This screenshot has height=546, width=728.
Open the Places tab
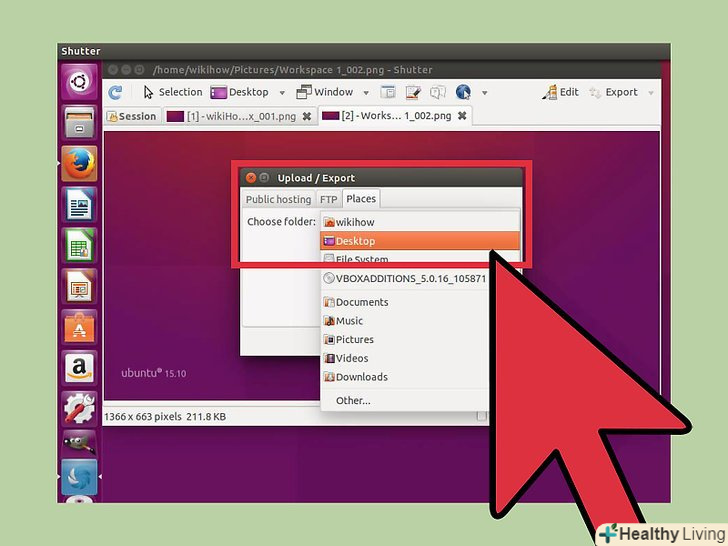pyautogui.click(x=361, y=199)
